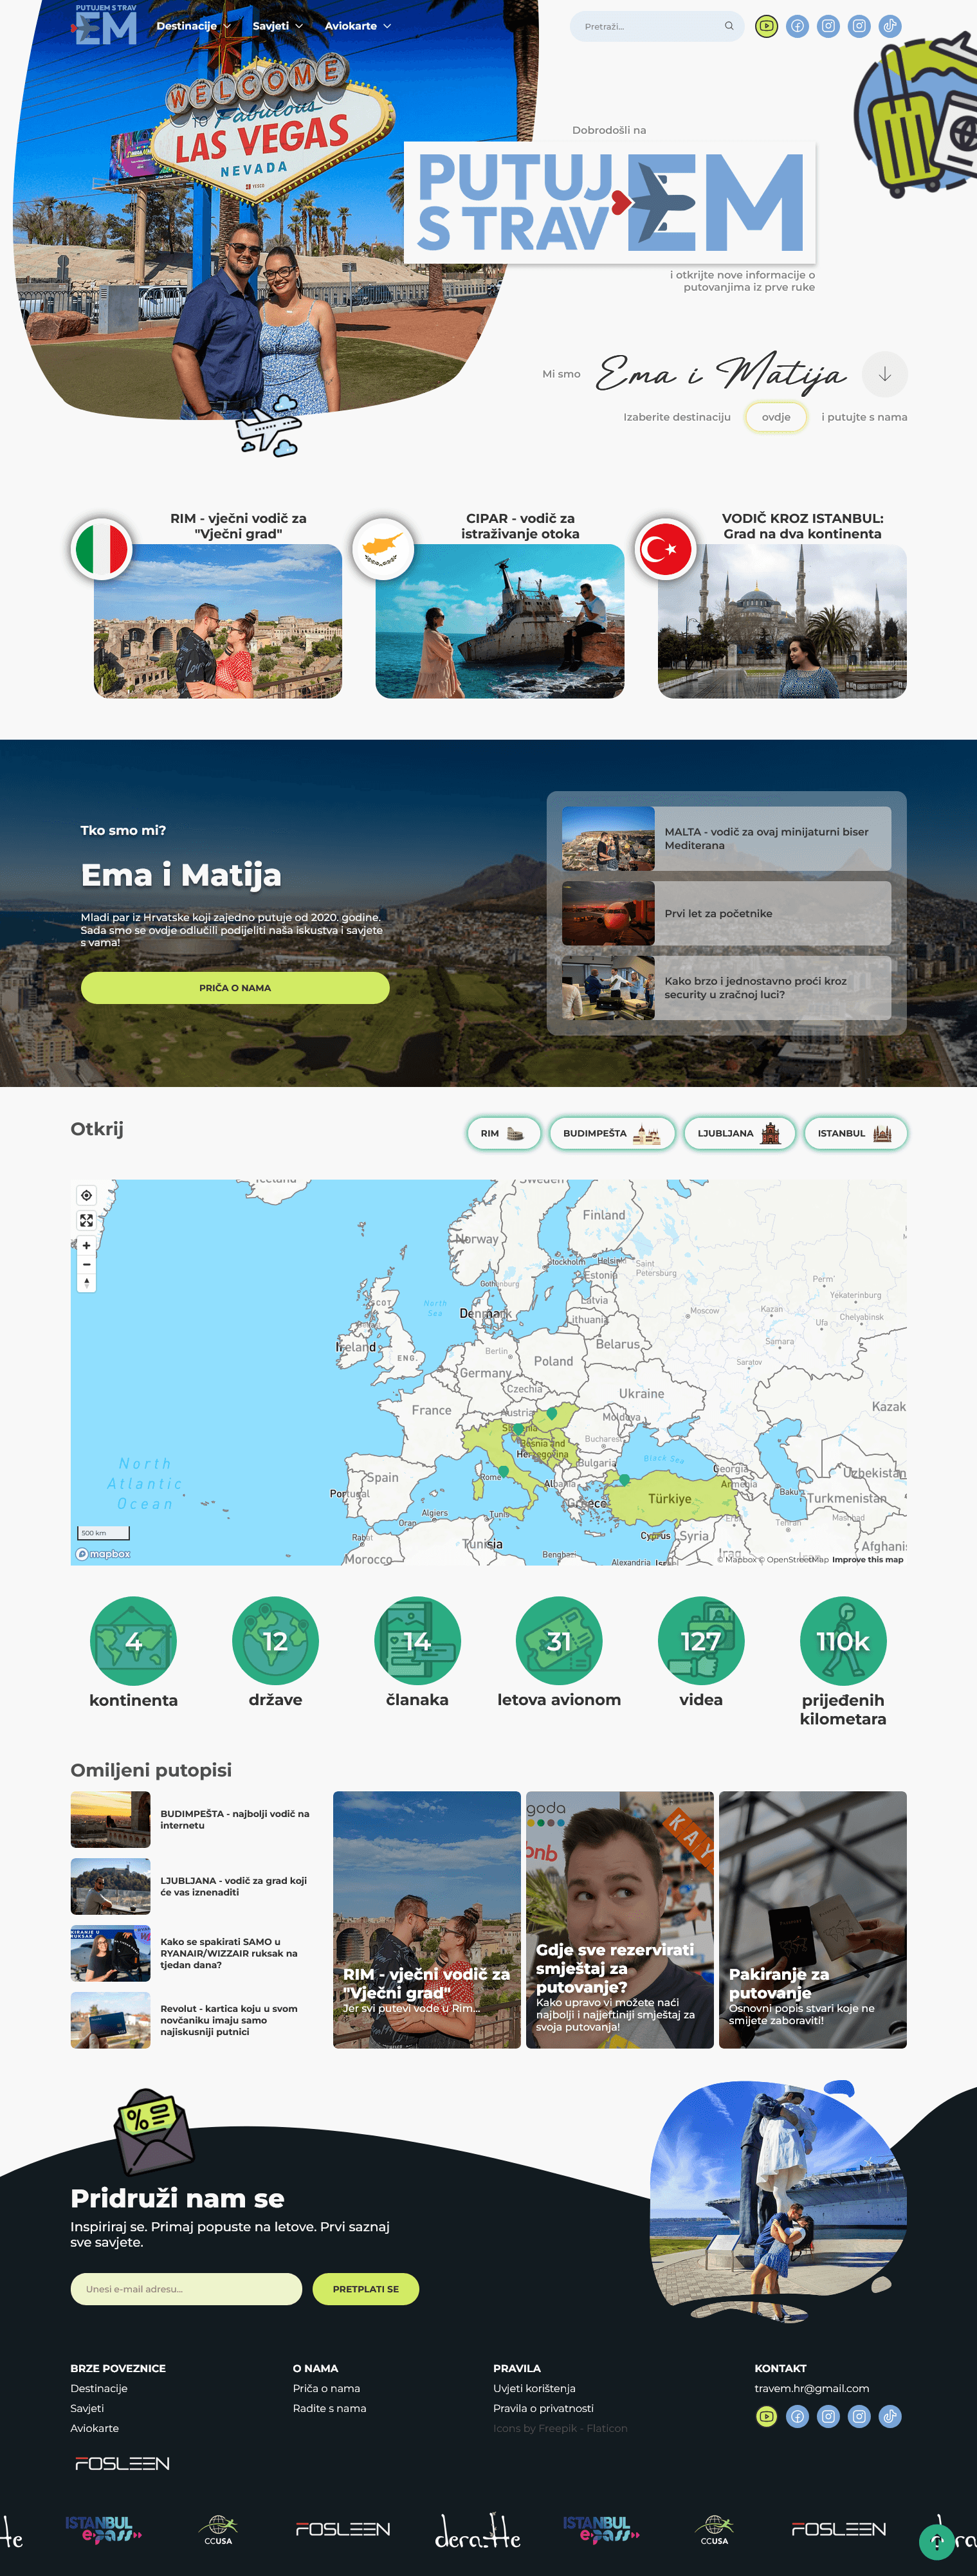Select the BUDIMPEŠTA city filter tab

point(612,1133)
